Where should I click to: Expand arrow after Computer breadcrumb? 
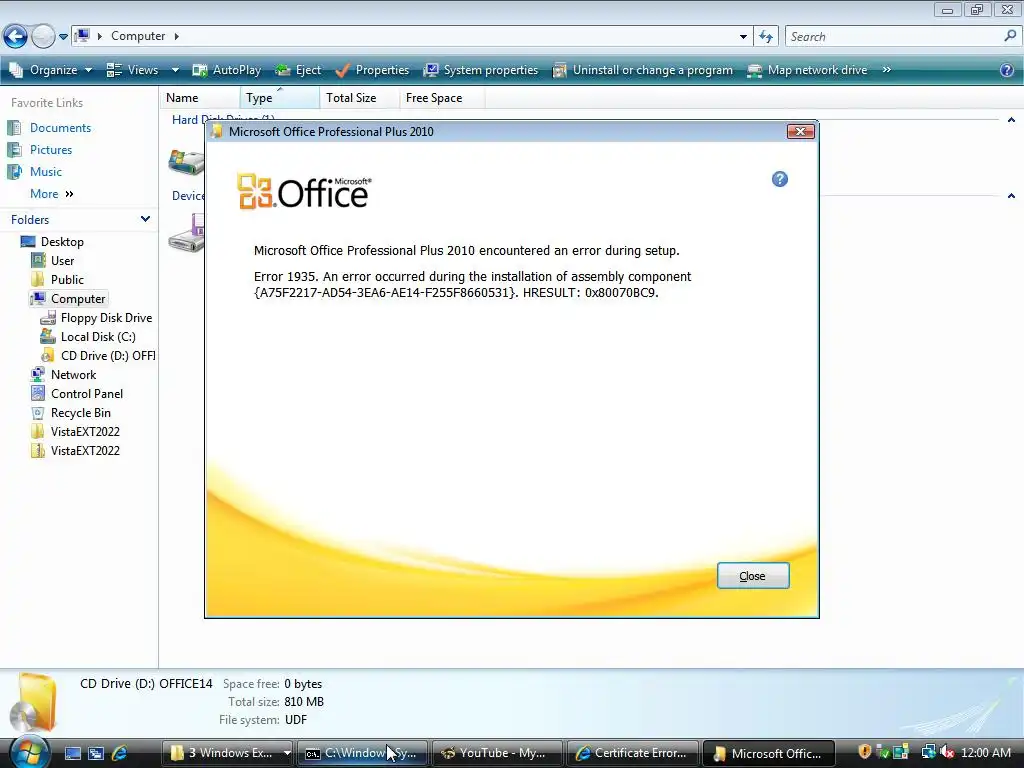pos(176,36)
